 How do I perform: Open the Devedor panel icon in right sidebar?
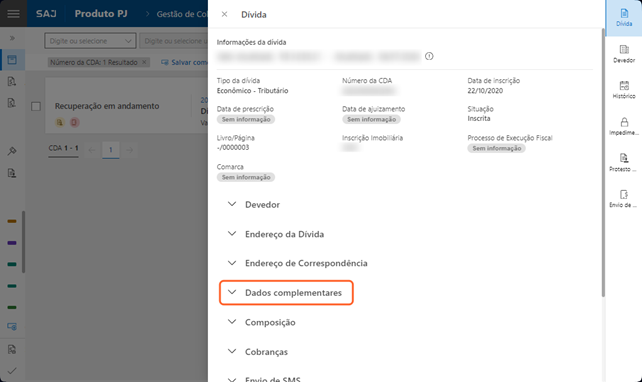tap(624, 54)
